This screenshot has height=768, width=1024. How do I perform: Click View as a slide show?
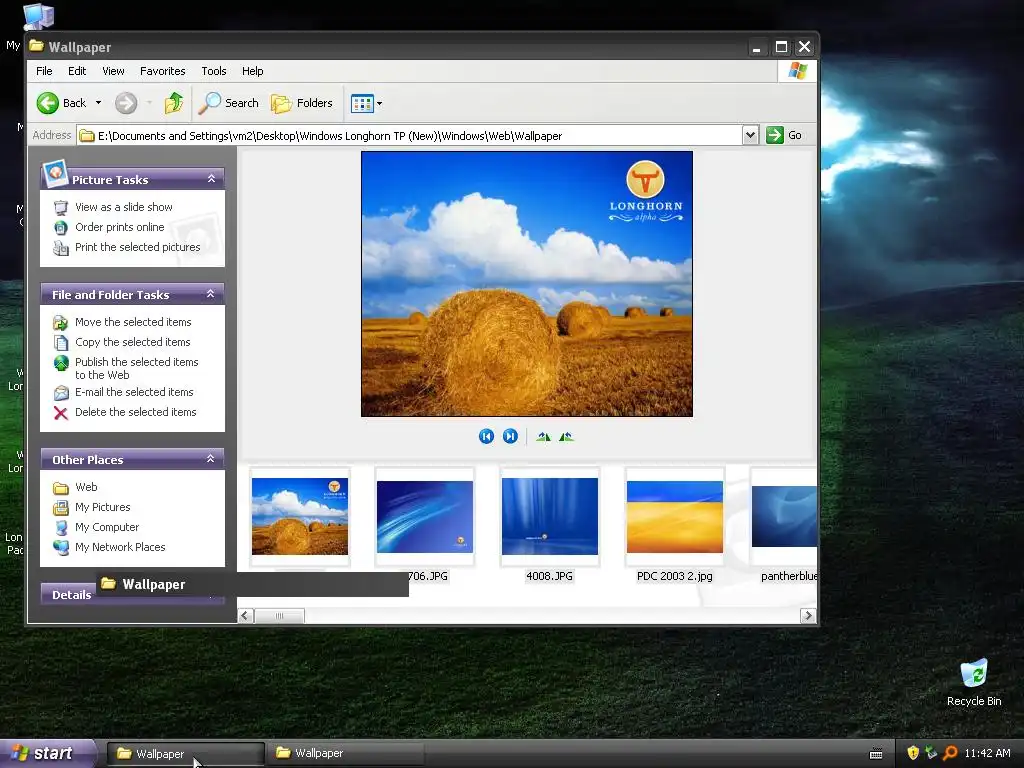click(123, 207)
